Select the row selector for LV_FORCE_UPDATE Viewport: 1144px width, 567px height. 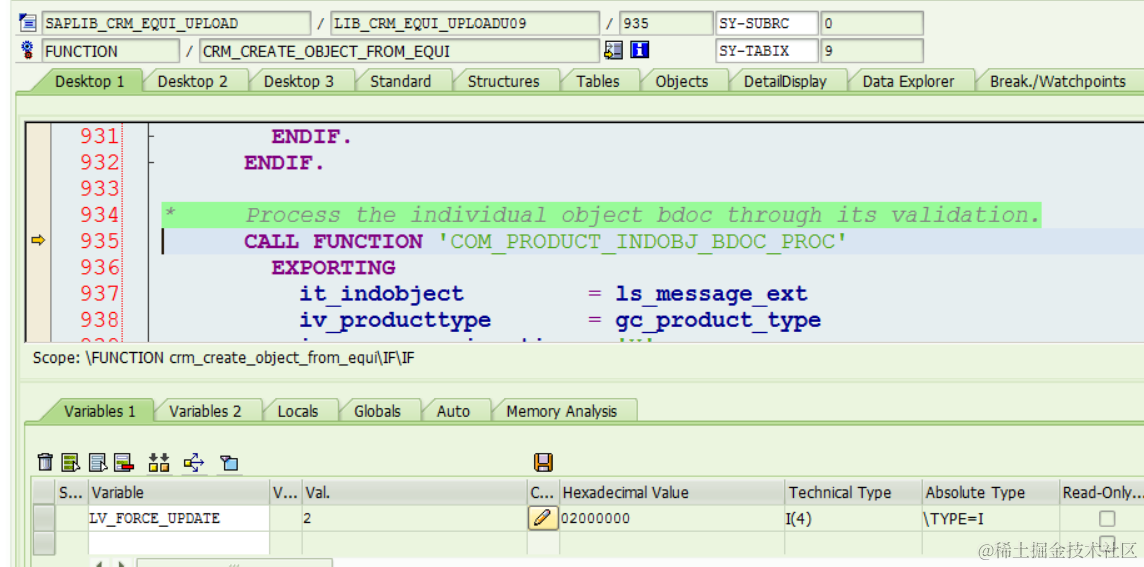tap(45, 518)
